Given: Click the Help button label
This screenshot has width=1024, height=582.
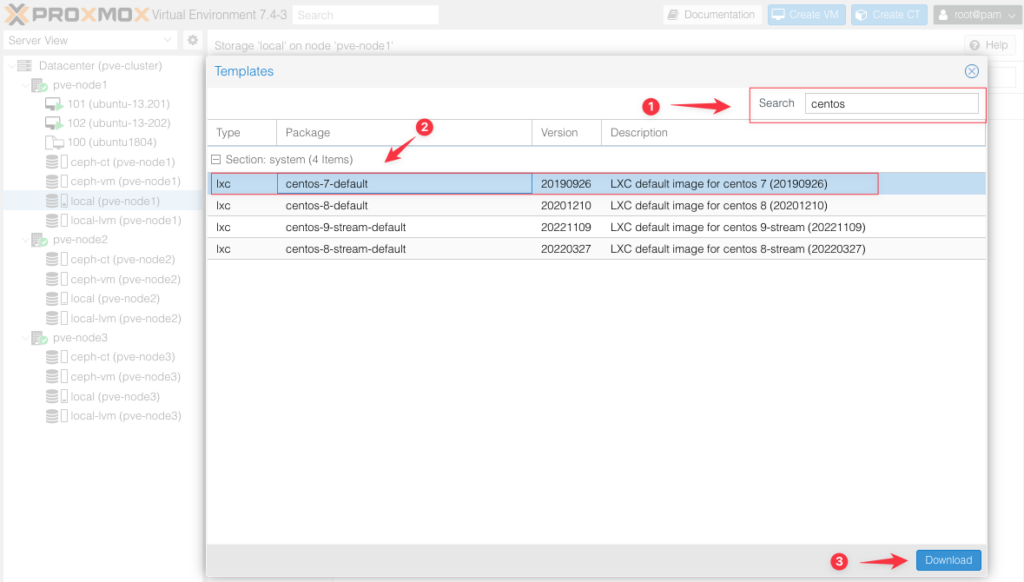Looking at the screenshot, I should [x=997, y=45].
